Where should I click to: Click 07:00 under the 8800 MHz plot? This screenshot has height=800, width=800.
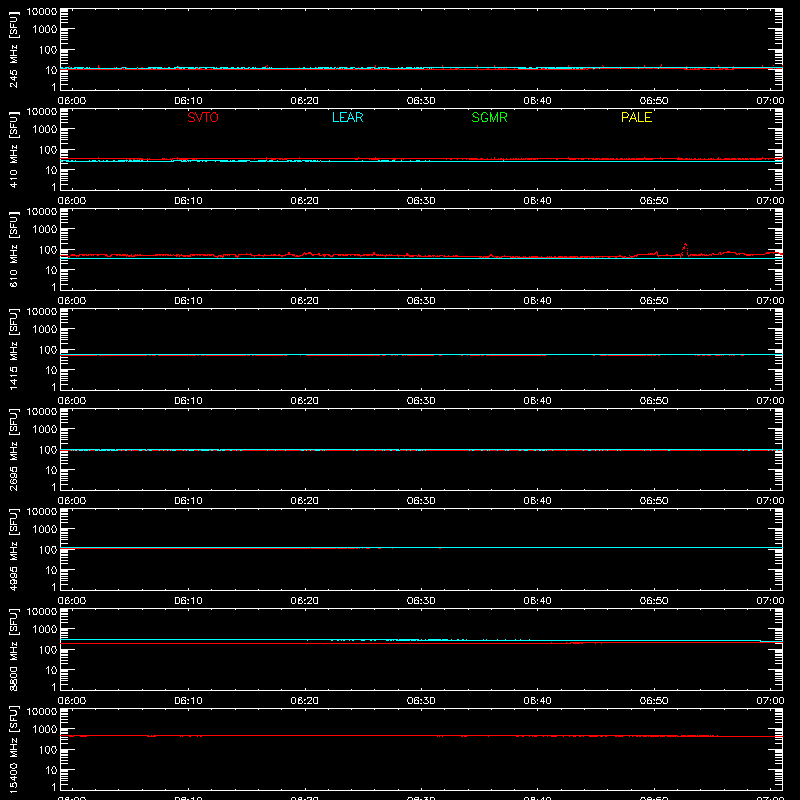coord(770,701)
